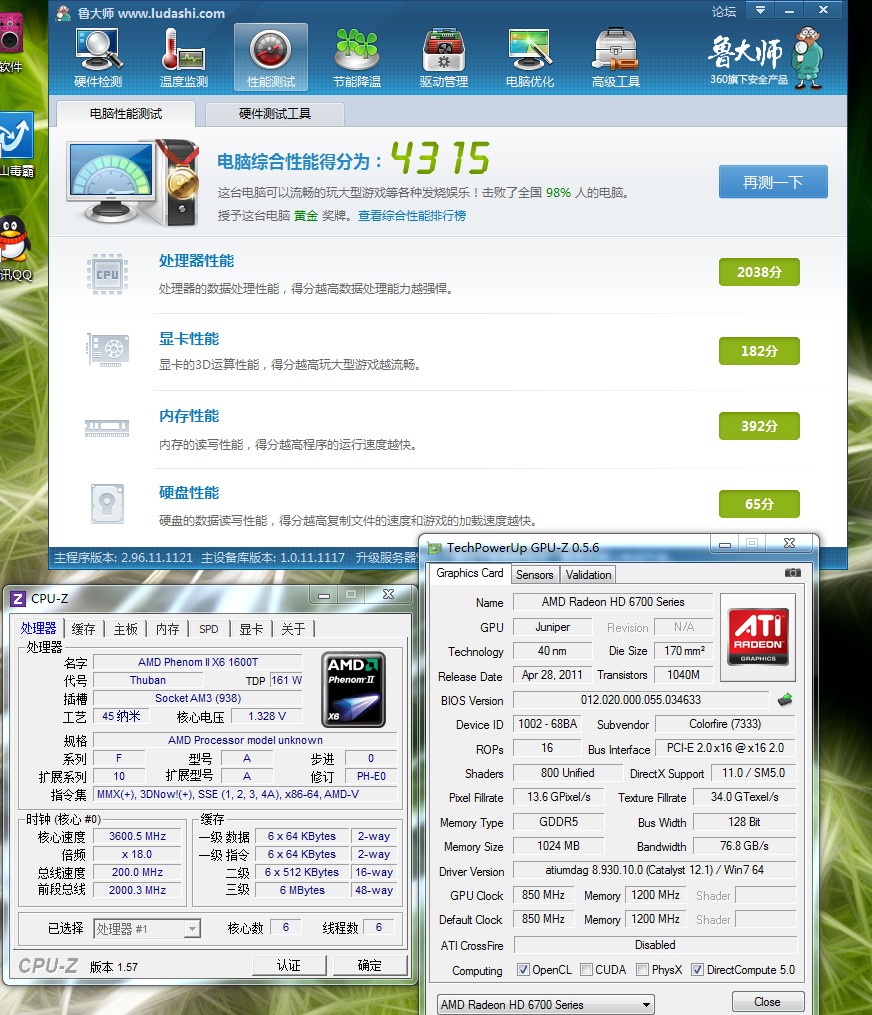The image size is (872, 1015).
Task: Open the 显卡性能 heading link
Action: (x=189, y=339)
